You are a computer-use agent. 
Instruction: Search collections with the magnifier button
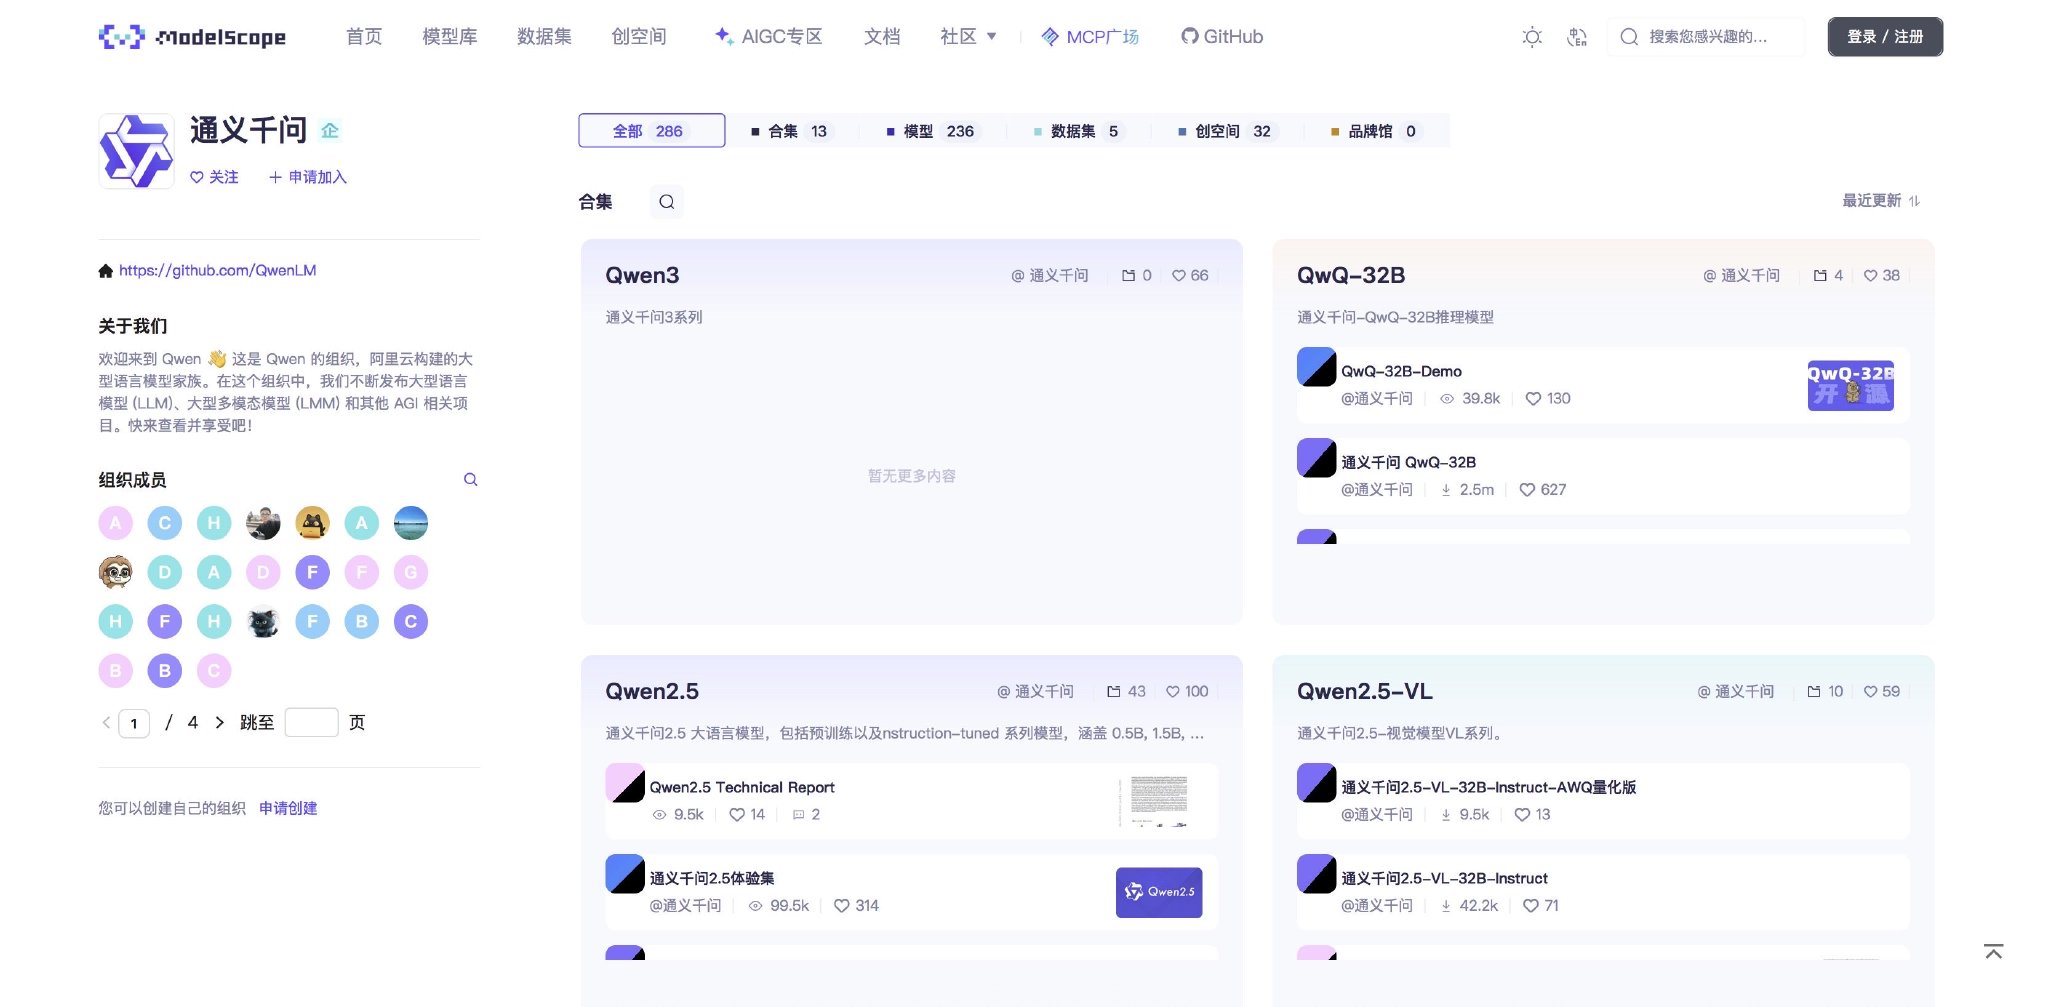(x=666, y=202)
